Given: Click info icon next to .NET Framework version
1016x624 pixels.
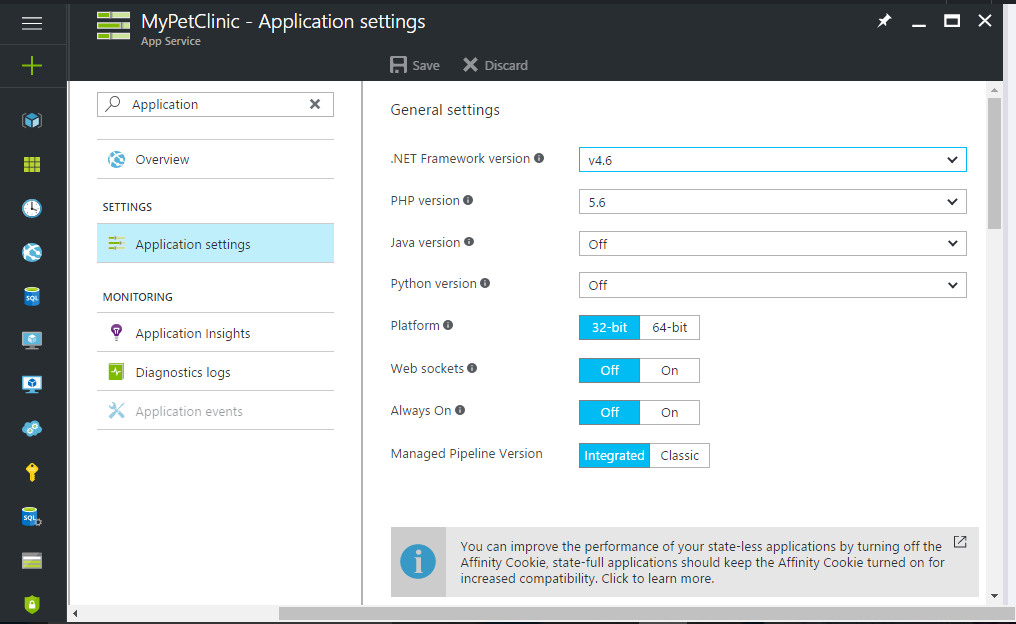Looking at the screenshot, I should (539, 158).
